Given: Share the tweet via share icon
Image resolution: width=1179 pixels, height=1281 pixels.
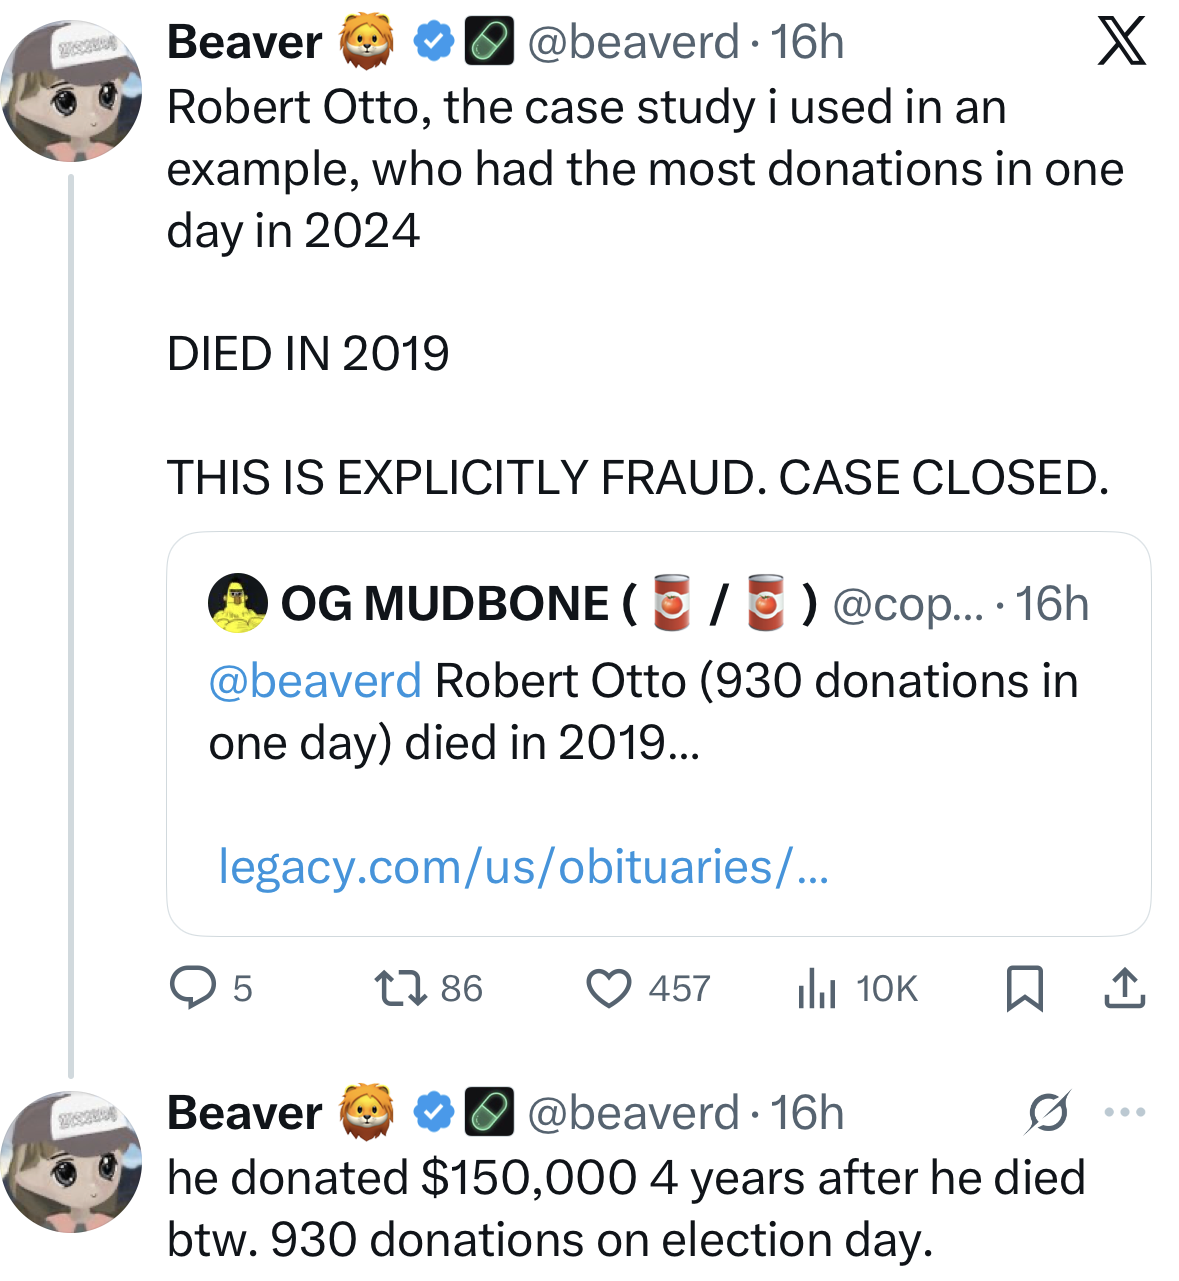Looking at the screenshot, I should (x=1124, y=988).
